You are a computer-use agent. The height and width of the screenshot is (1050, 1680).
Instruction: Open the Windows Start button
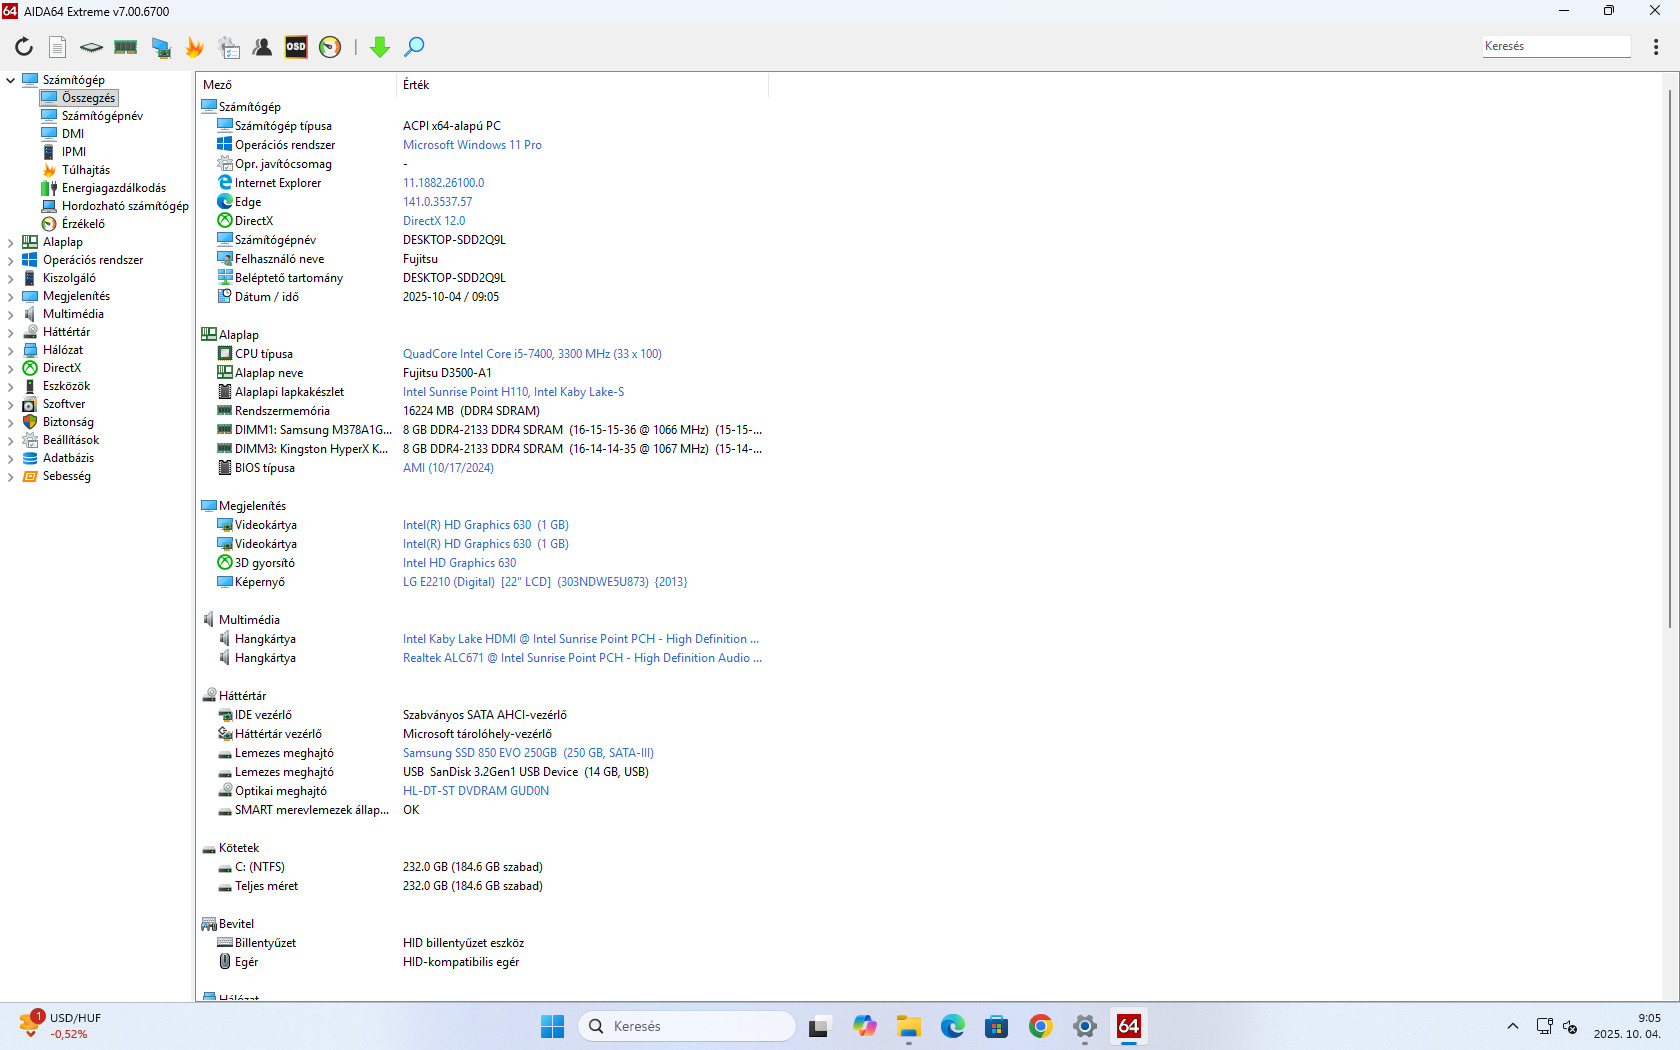552,1026
